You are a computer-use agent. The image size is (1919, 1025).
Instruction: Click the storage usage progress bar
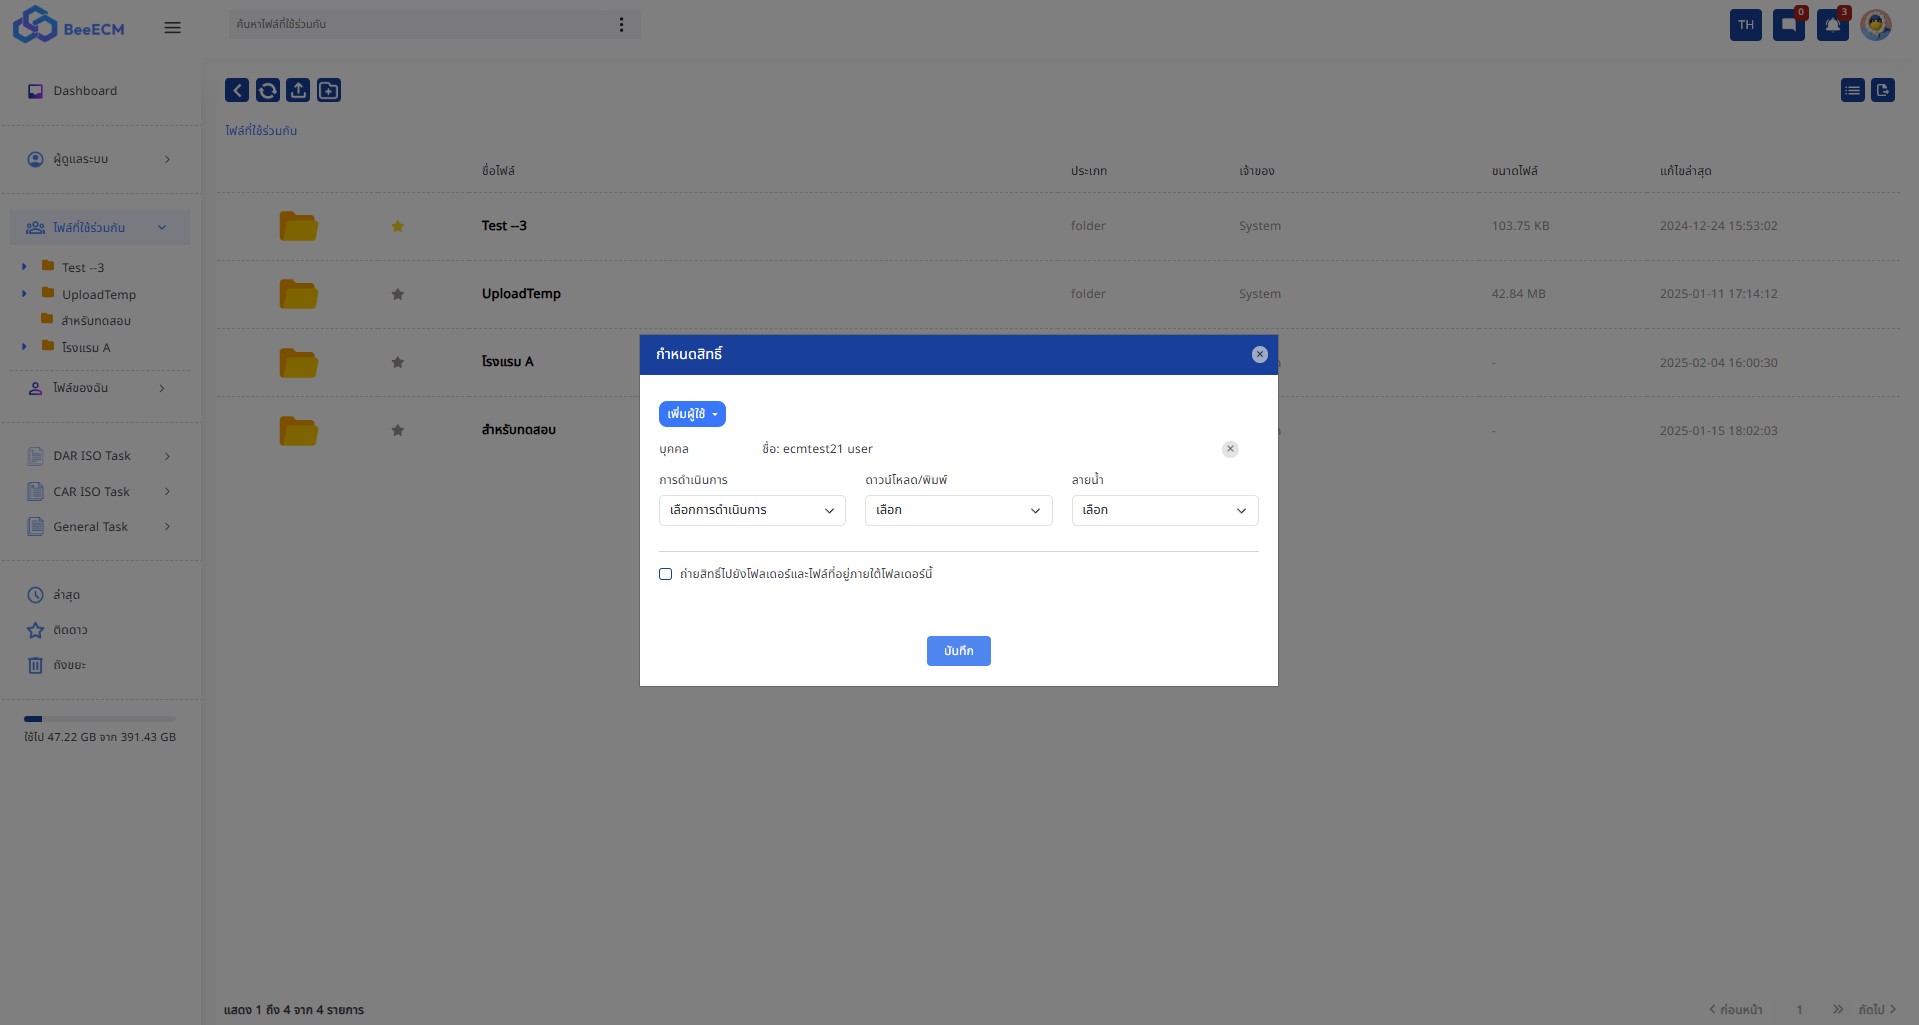tap(100, 719)
